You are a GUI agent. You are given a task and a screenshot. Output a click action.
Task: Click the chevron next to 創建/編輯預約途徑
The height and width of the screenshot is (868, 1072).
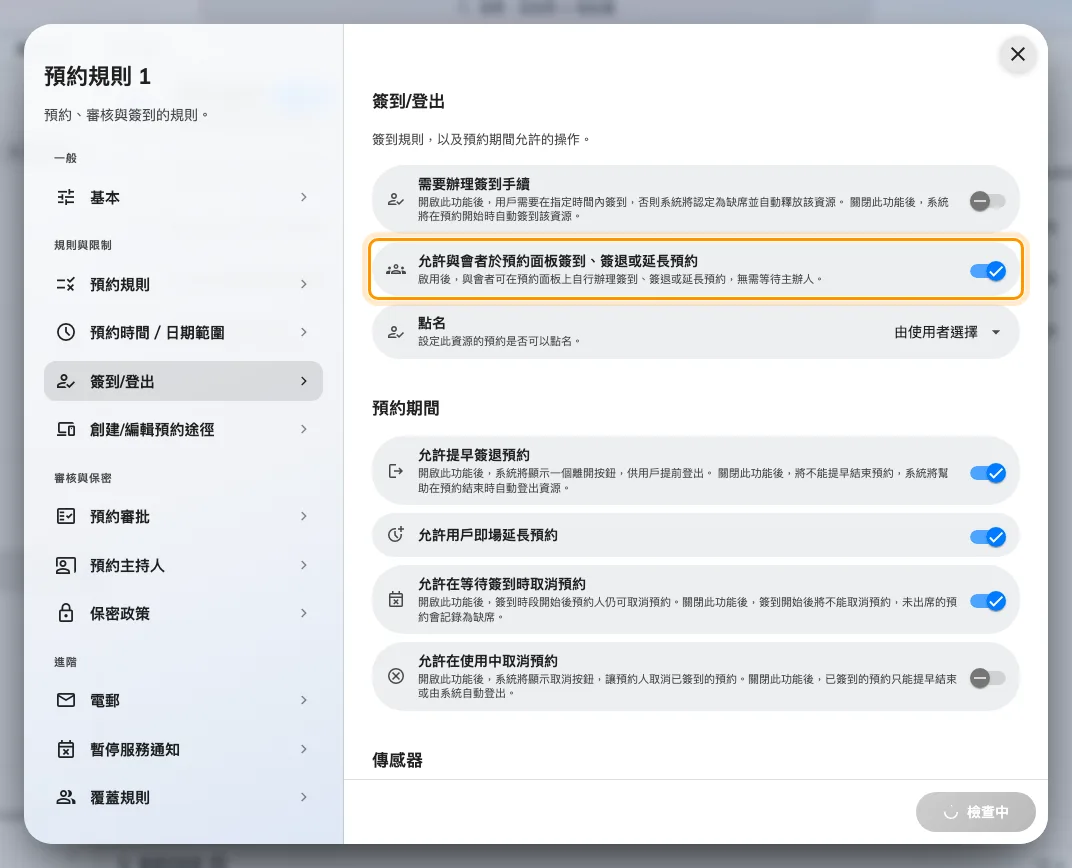pyautogui.click(x=304, y=429)
